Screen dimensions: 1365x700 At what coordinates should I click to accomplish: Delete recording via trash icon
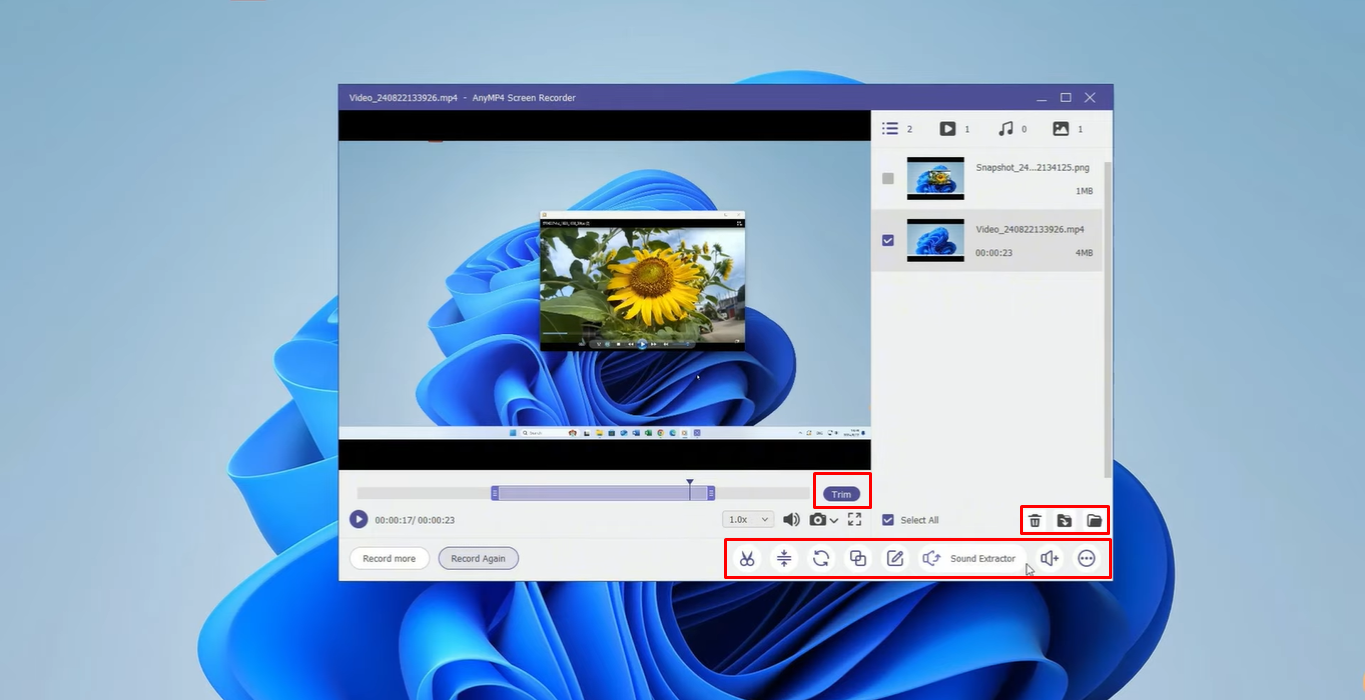(x=1035, y=520)
